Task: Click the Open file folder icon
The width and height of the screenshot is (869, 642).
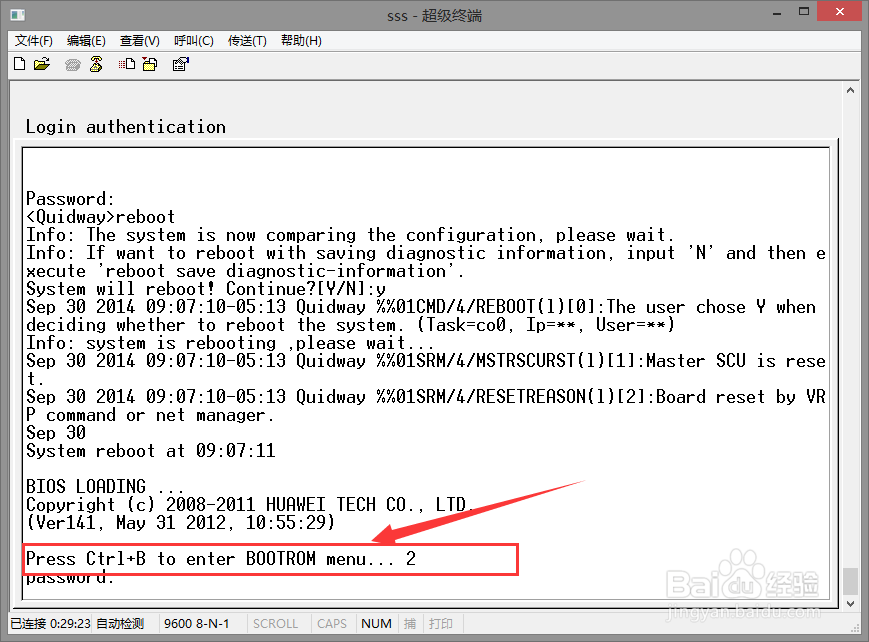Action: click(x=41, y=65)
